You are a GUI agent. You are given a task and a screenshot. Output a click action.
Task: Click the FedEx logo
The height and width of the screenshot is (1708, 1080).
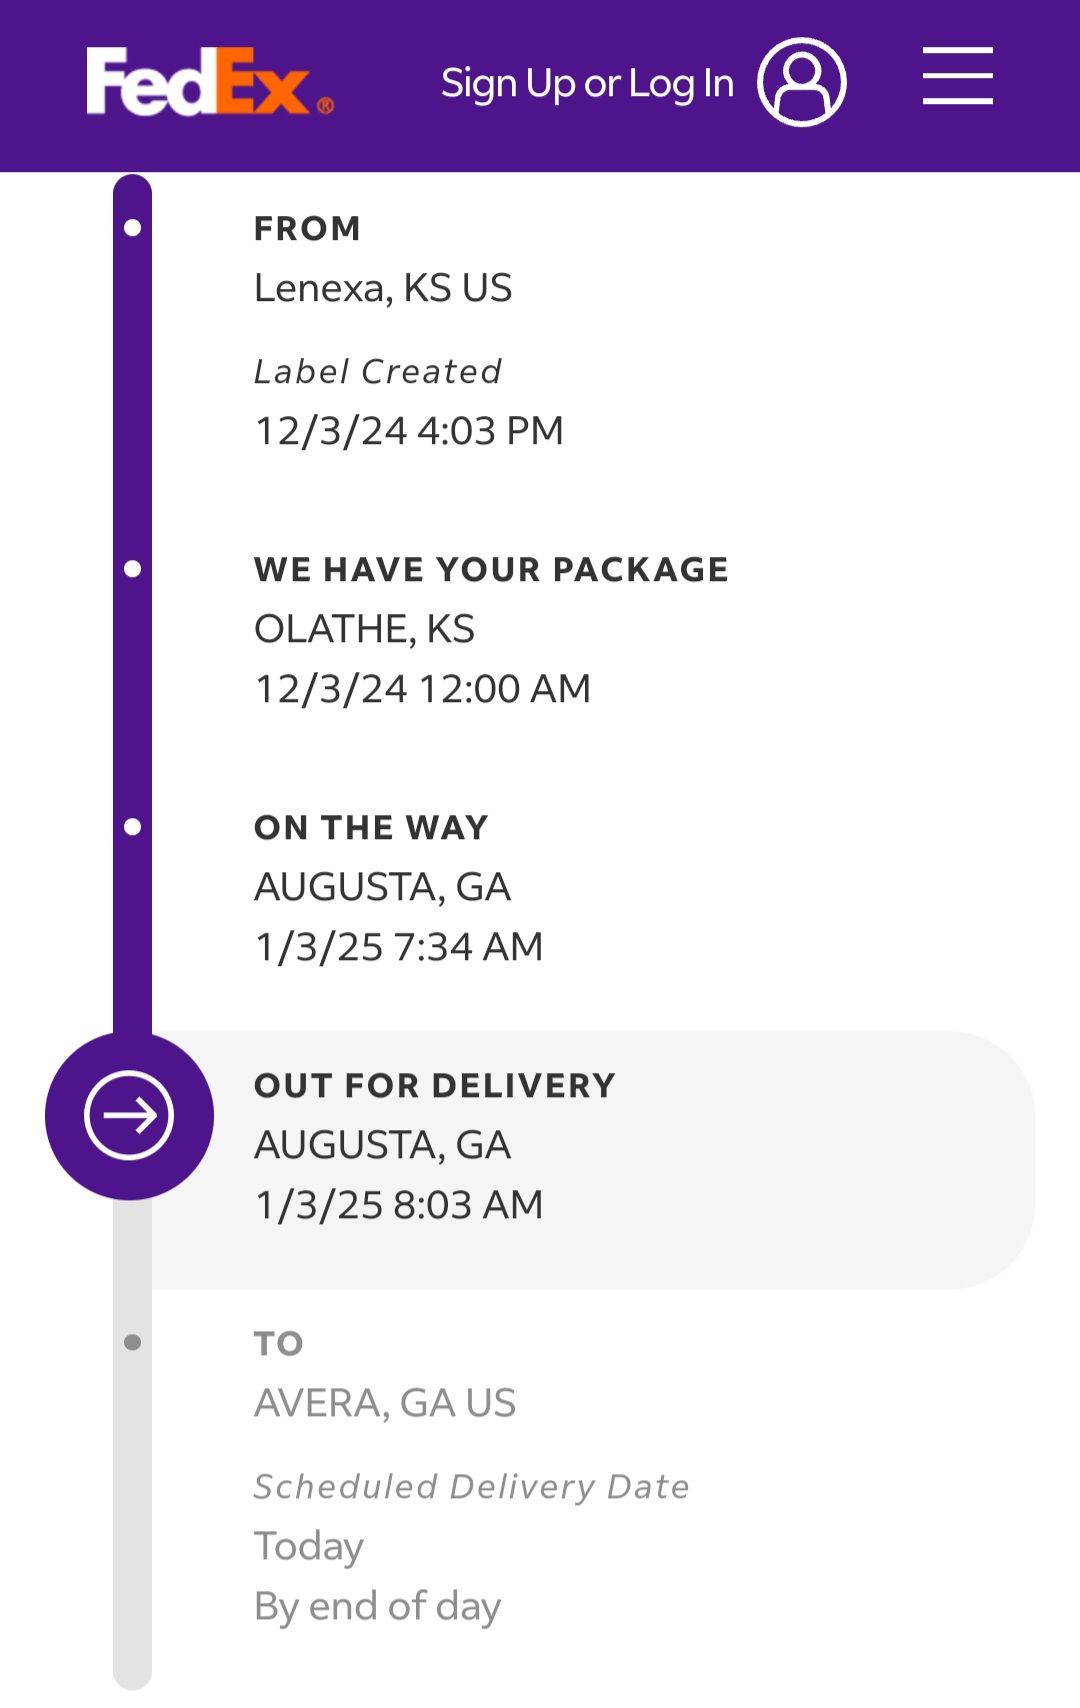pyautogui.click(x=210, y=82)
